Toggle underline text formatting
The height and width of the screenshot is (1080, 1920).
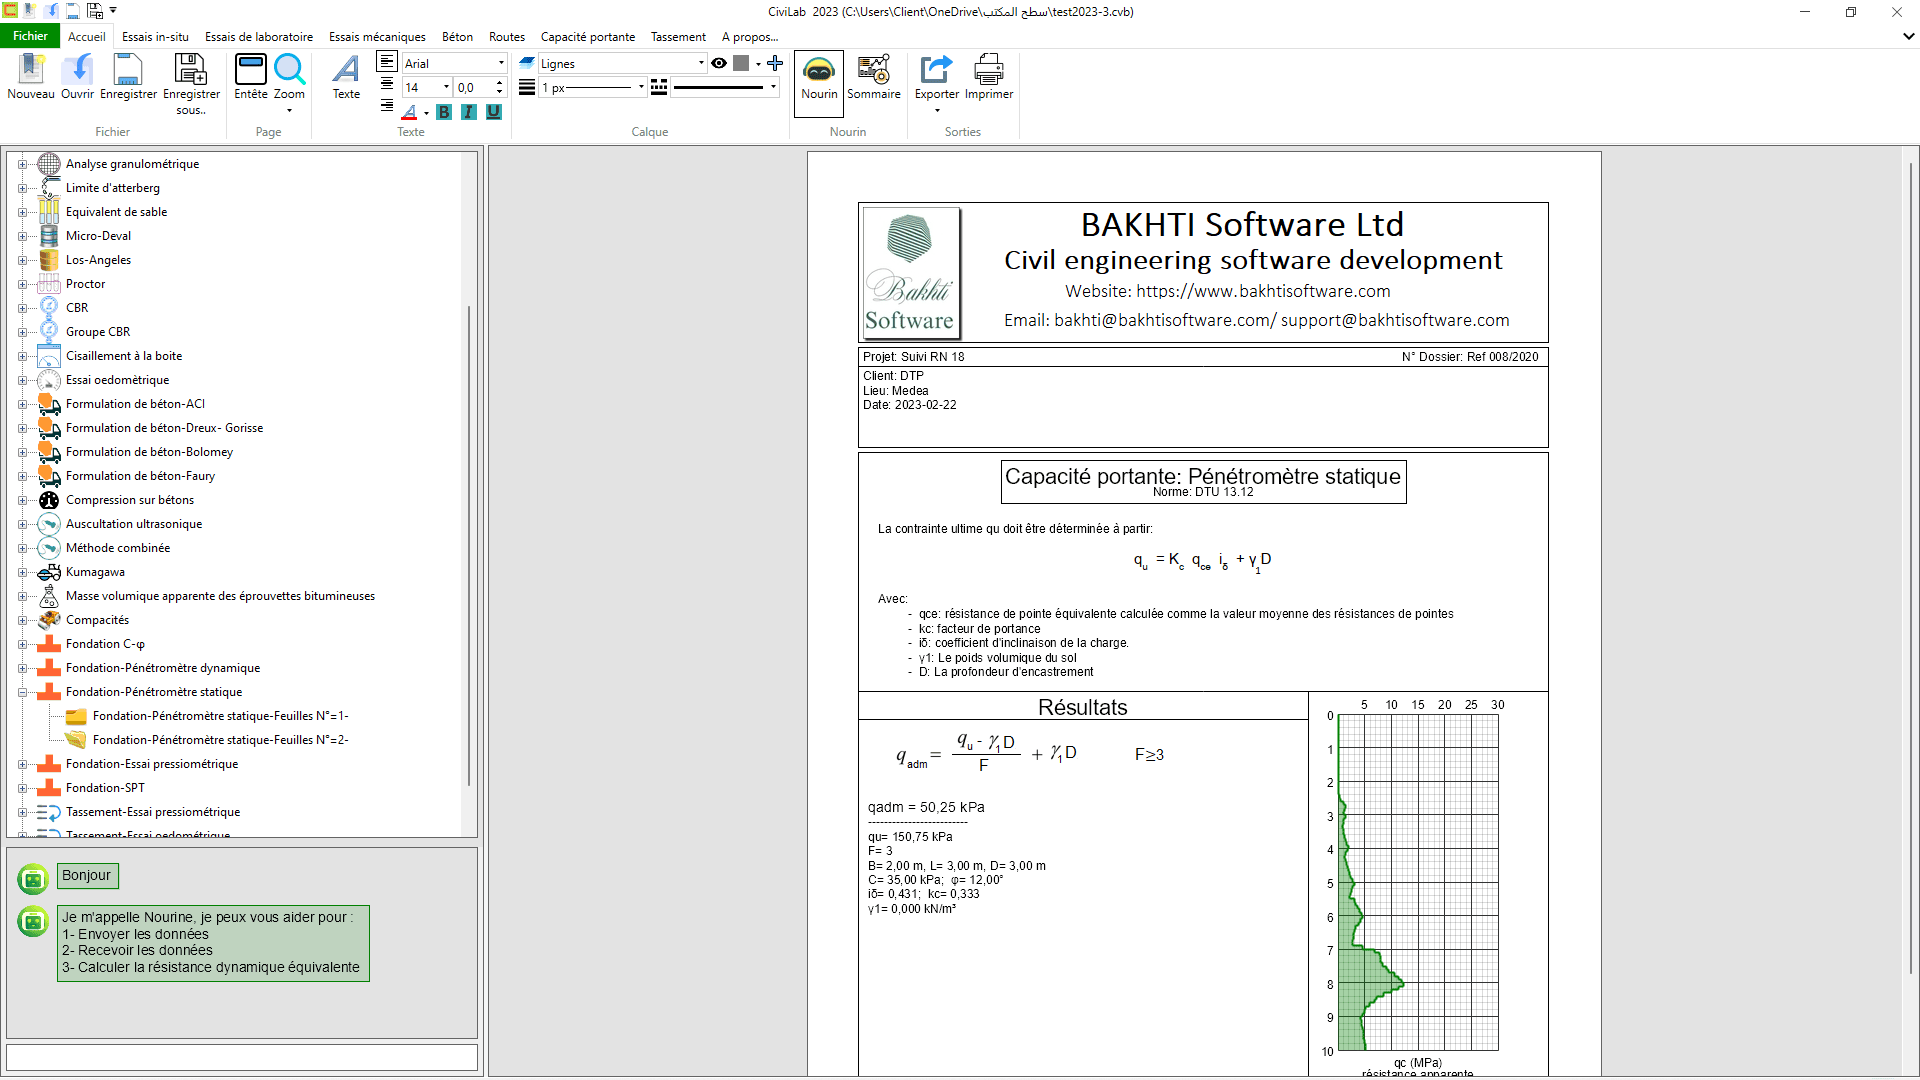494,112
